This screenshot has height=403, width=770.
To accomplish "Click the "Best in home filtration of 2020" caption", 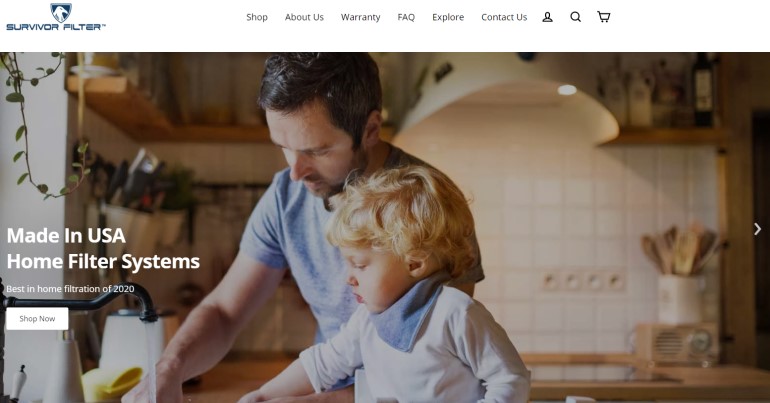I will tap(70, 289).
